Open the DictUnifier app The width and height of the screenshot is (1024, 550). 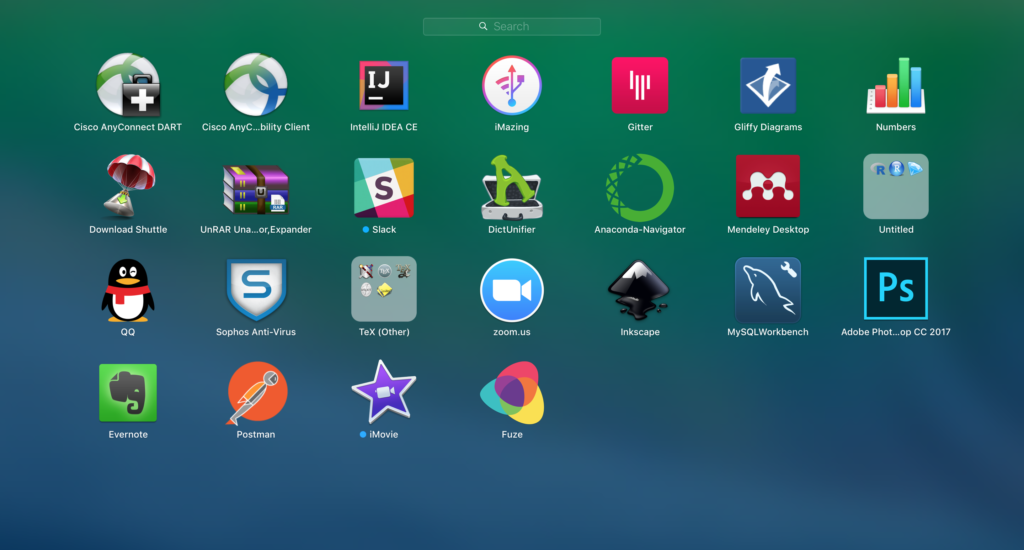click(512, 187)
